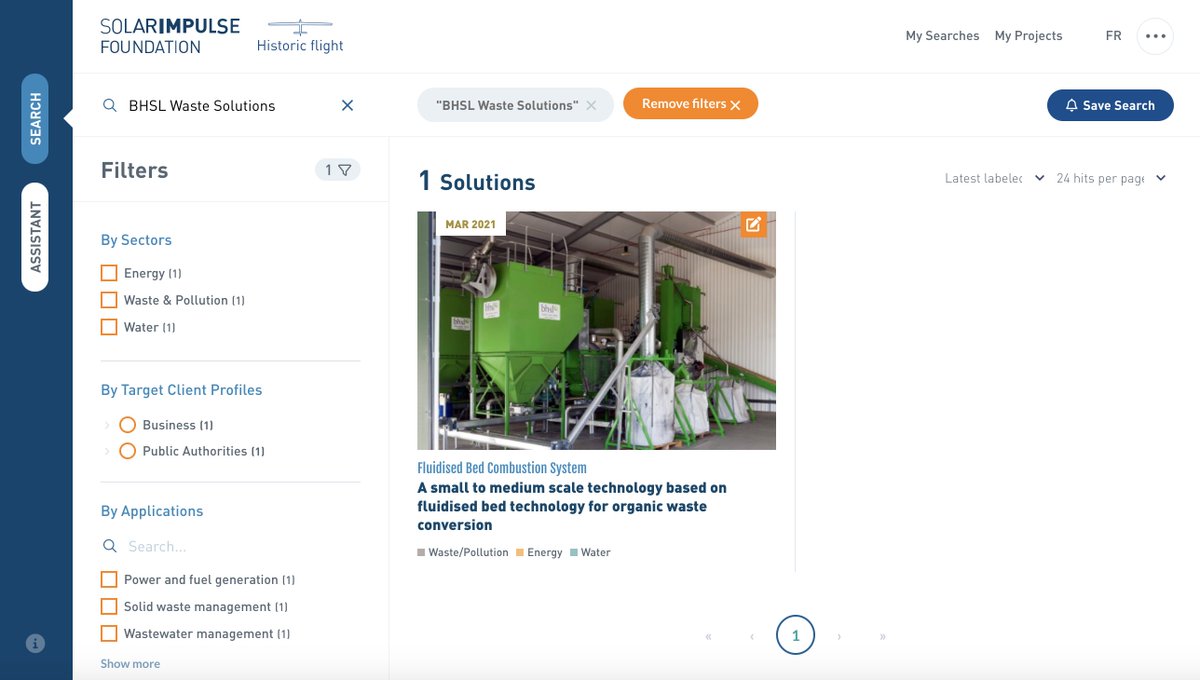Click the info icon in the bottom corner

[x=35, y=643]
